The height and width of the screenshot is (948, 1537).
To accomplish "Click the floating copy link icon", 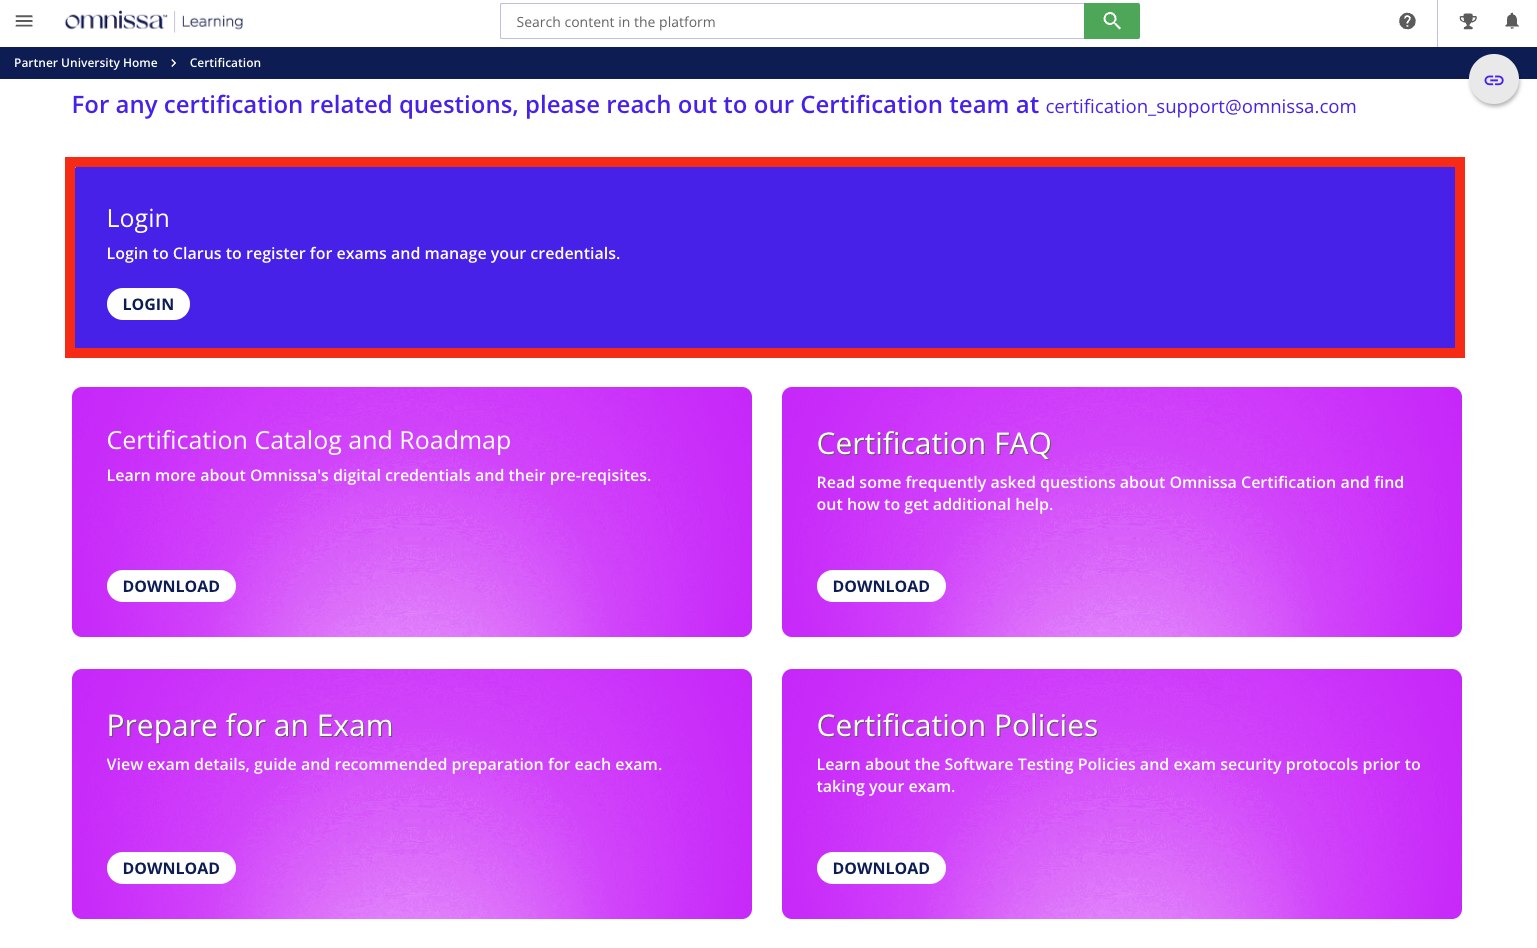I will click(x=1493, y=80).
